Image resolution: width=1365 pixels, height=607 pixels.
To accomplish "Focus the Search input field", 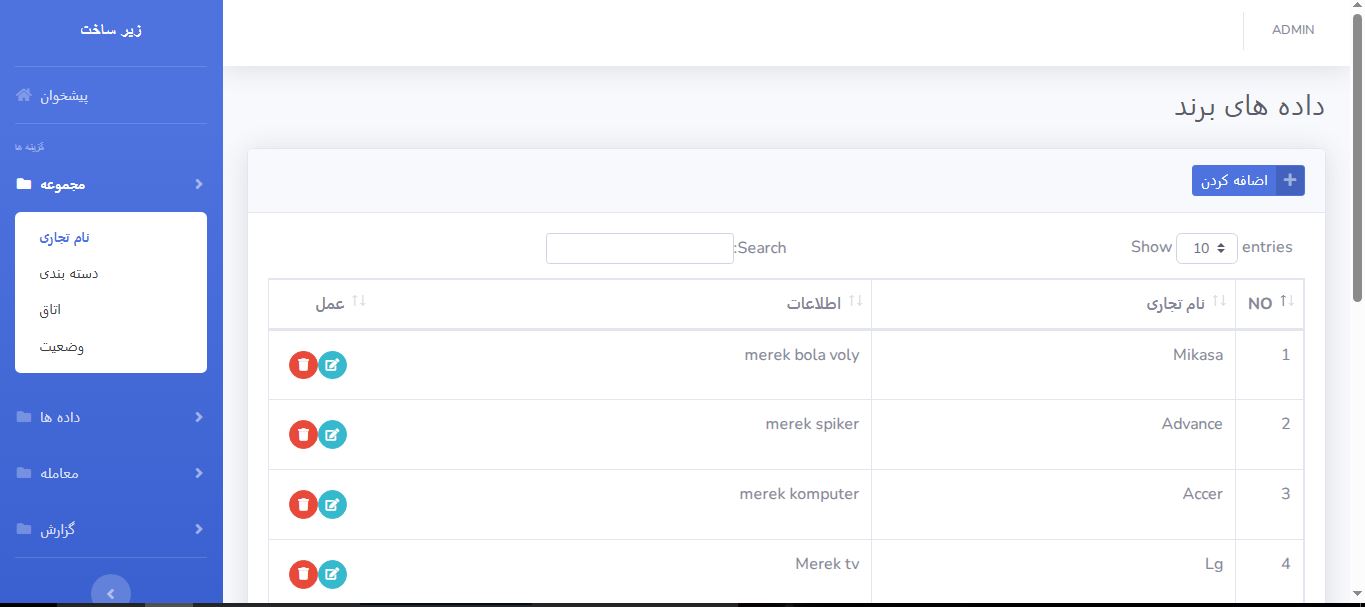I will 640,248.
